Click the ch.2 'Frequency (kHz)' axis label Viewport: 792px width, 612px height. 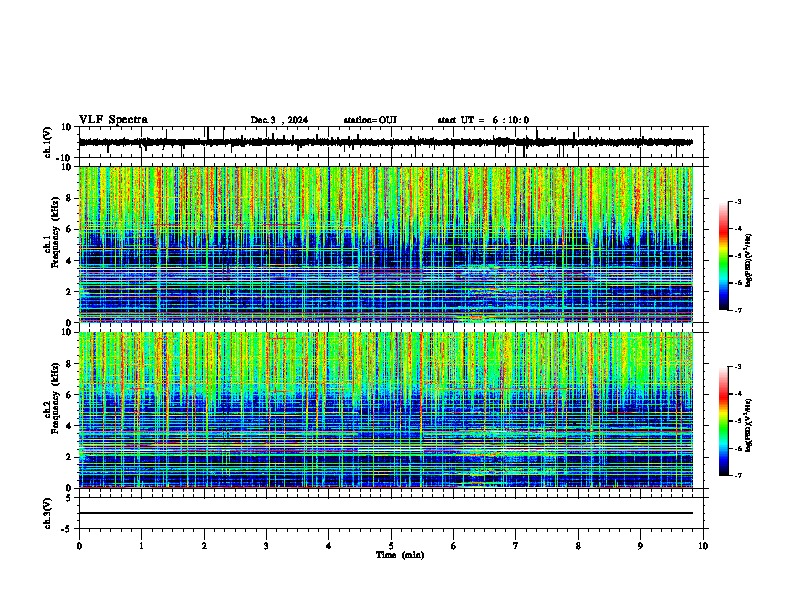(55, 398)
